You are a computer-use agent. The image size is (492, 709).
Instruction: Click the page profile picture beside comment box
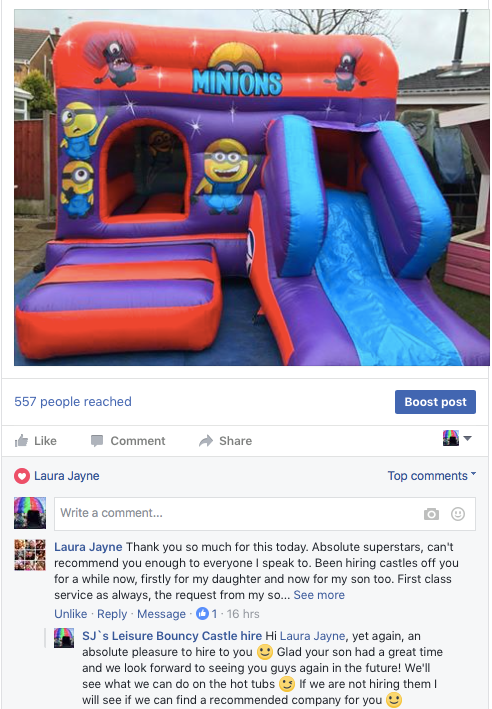[30, 513]
